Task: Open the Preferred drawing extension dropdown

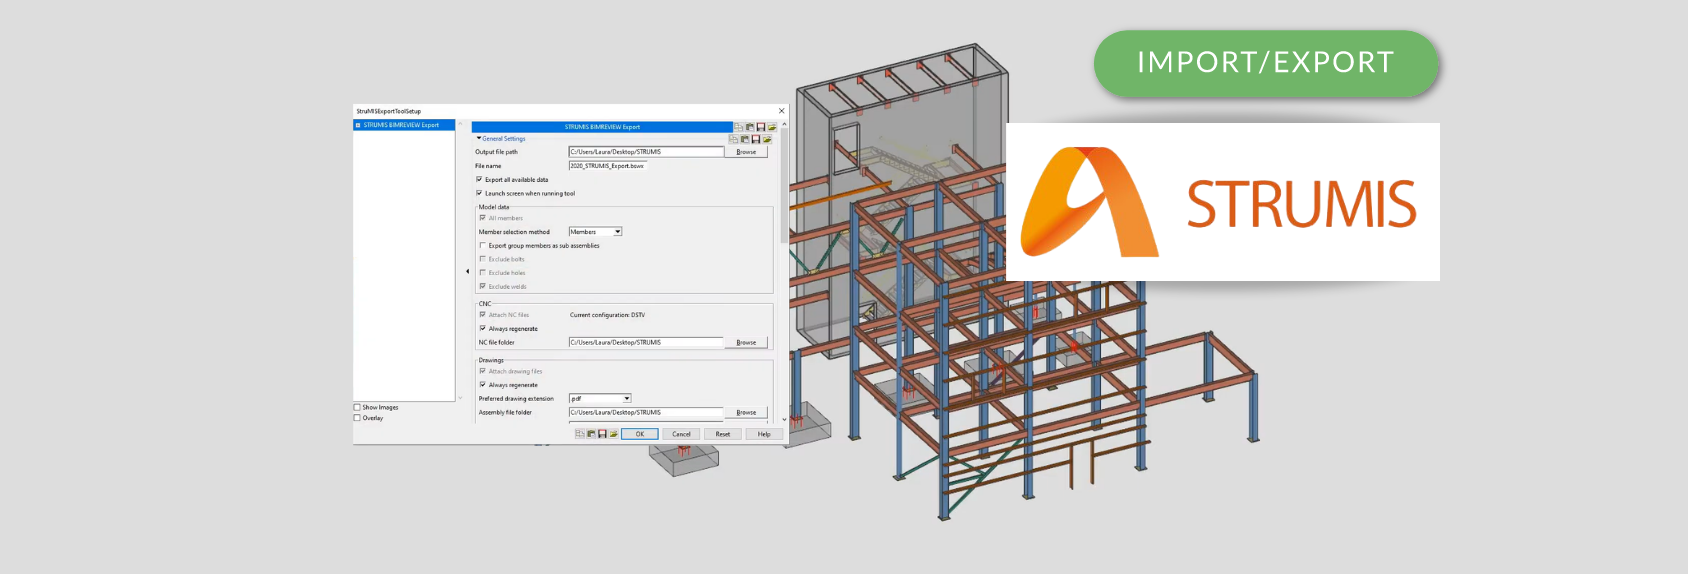Action: [x=626, y=398]
